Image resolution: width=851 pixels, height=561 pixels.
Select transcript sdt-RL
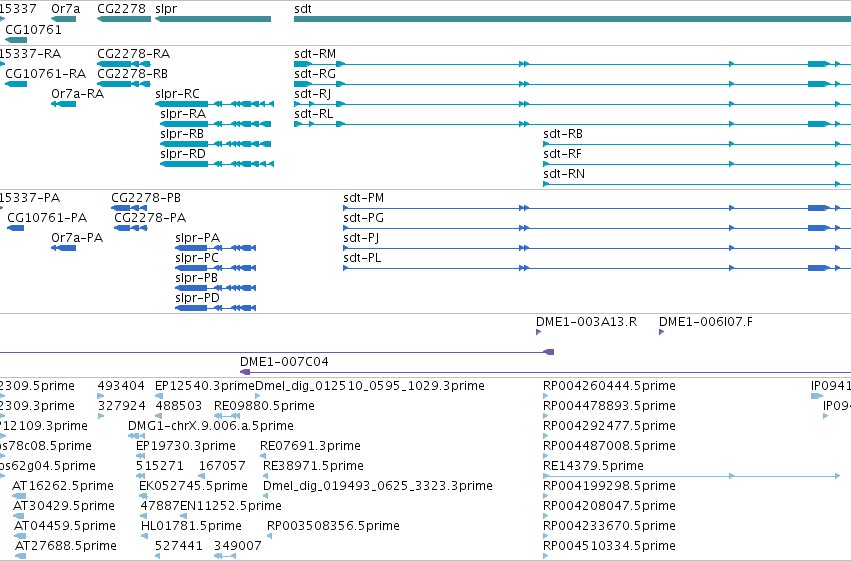[572, 124]
